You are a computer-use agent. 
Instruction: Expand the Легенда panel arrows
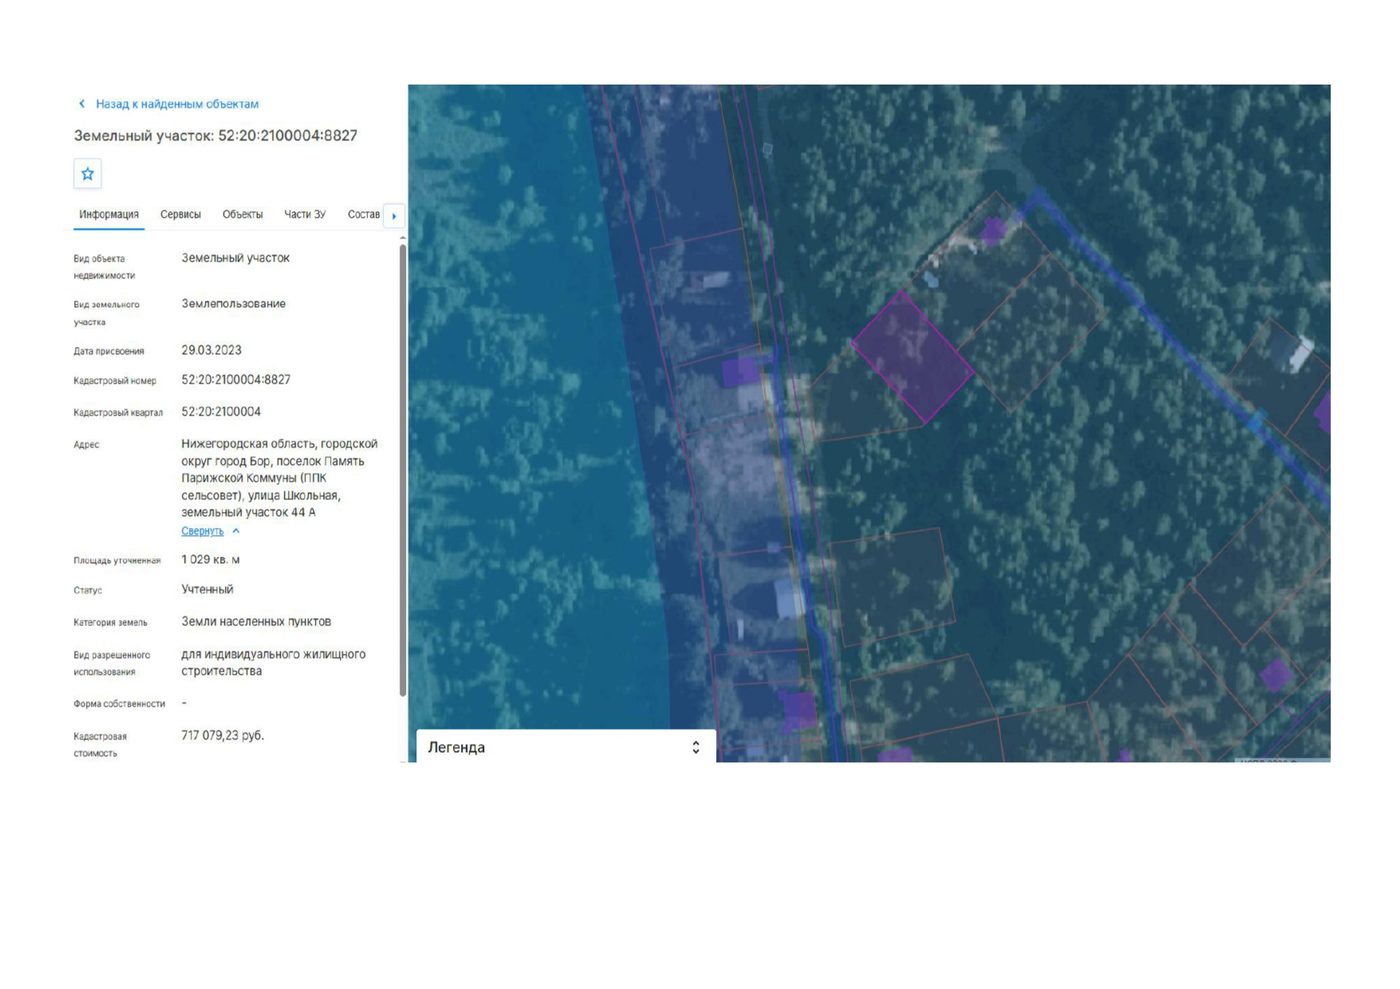[x=696, y=748]
